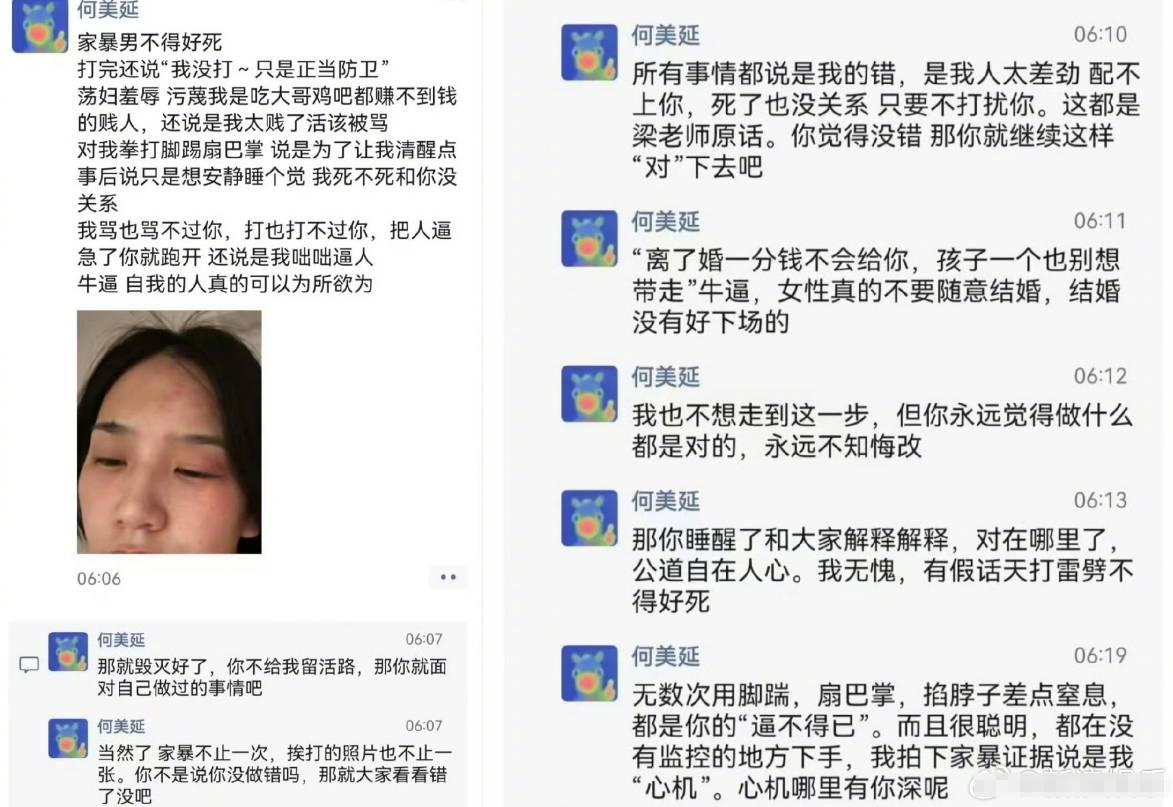Select the 06:12 comment message text
This screenshot has width=1173, height=807.
click(882, 431)
